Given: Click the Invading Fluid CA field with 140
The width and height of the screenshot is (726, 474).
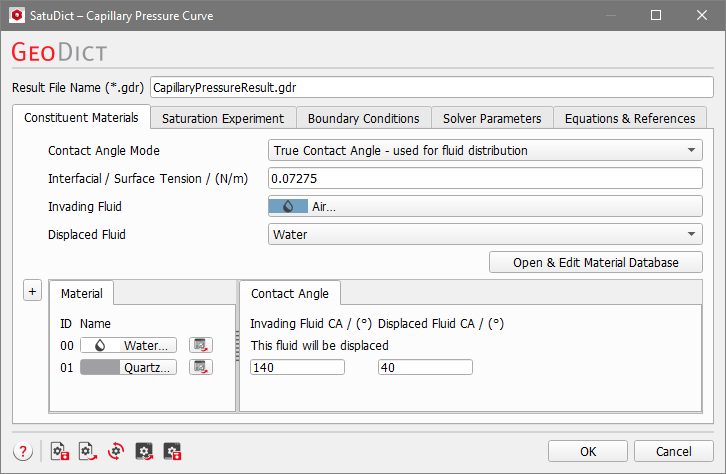Looking at the screenshot, I should [x=297, y=368].
